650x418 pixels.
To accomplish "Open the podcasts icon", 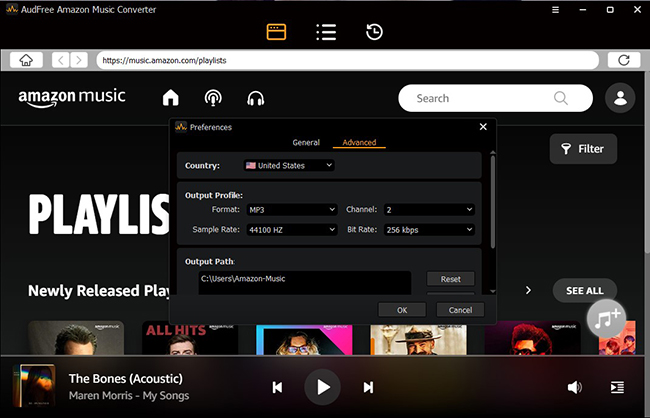I will pyautogui.click(x=213, y=98).
